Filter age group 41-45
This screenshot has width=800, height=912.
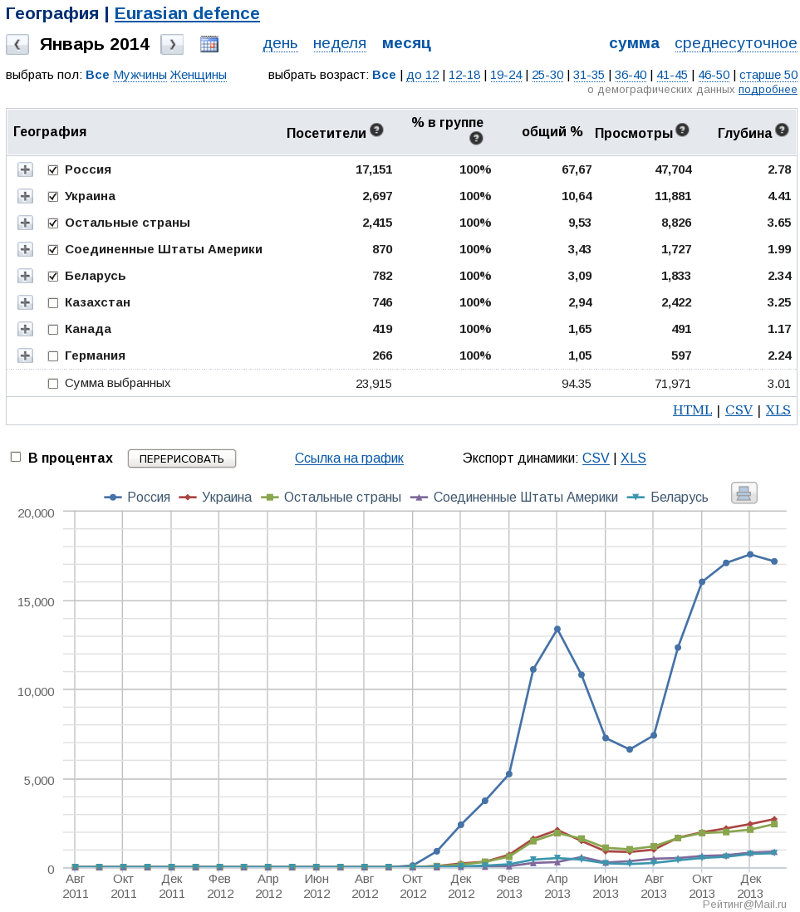coord(672,75)
